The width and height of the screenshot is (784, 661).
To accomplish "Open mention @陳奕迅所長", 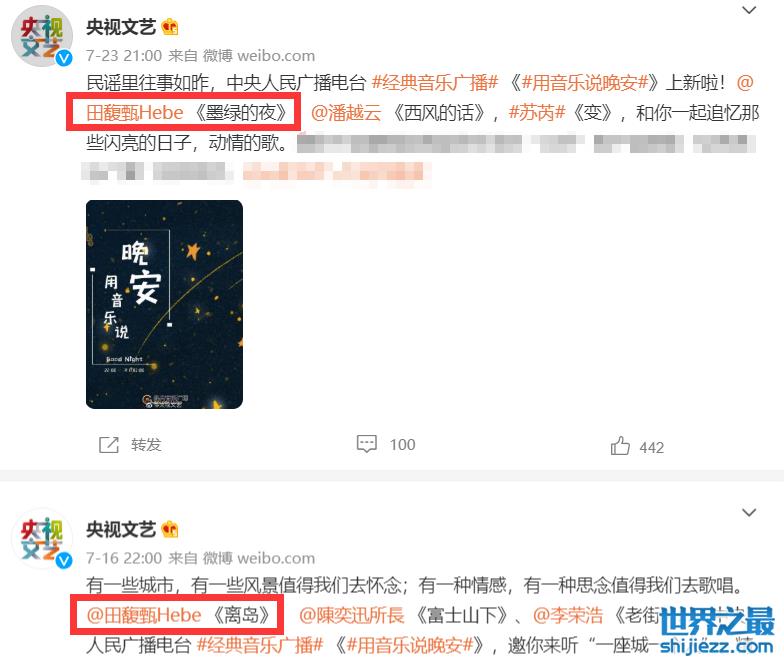I will 352,615.
